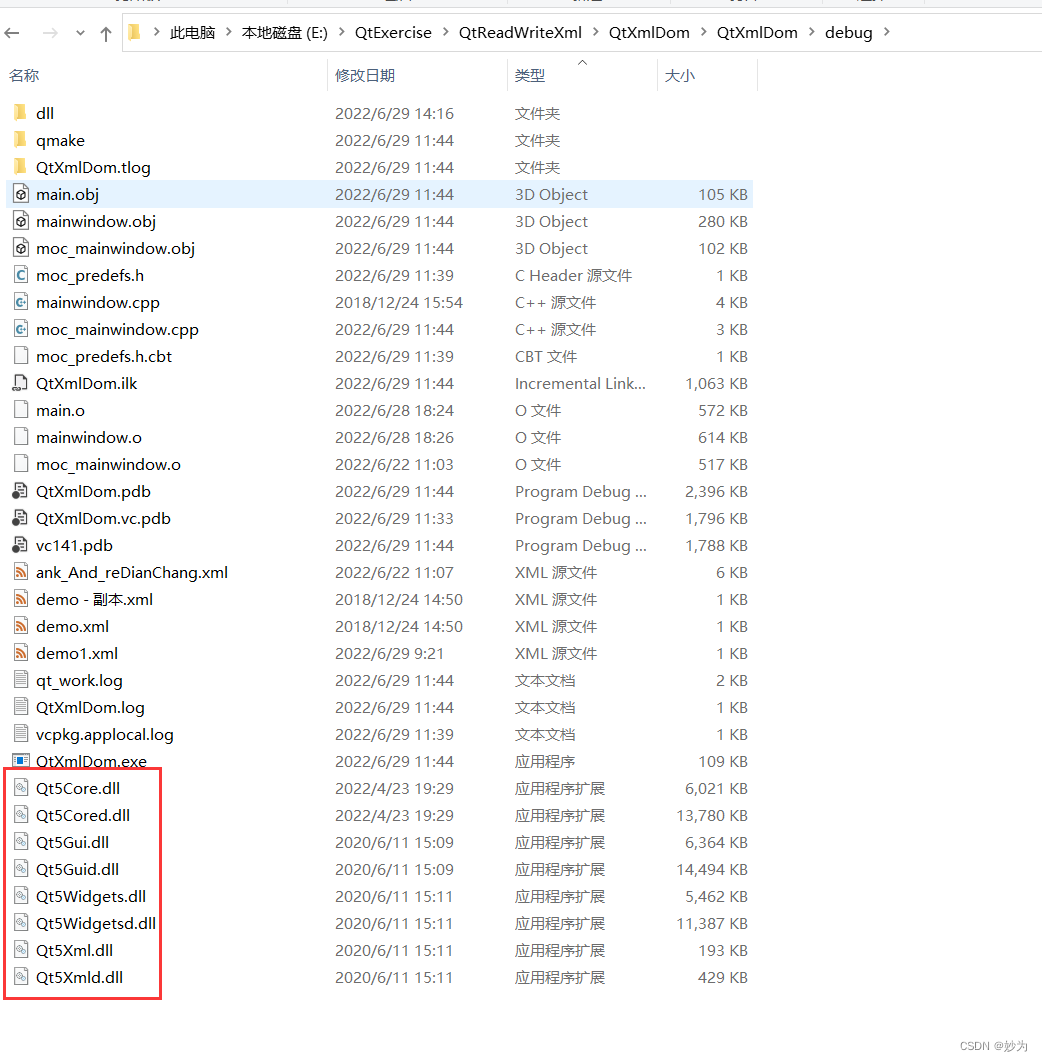Open the recent locations dropdown arrow
Viewport: 1042px width, 1061px height.
pyautogui.click(x=81, y=33)
